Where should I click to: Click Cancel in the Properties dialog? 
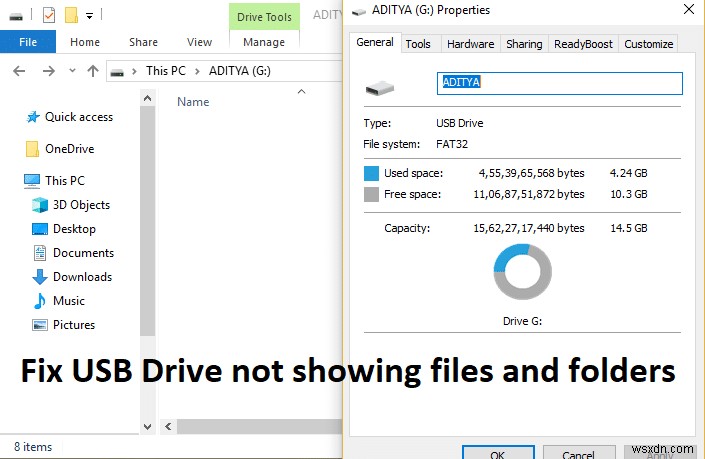point(579,452)
